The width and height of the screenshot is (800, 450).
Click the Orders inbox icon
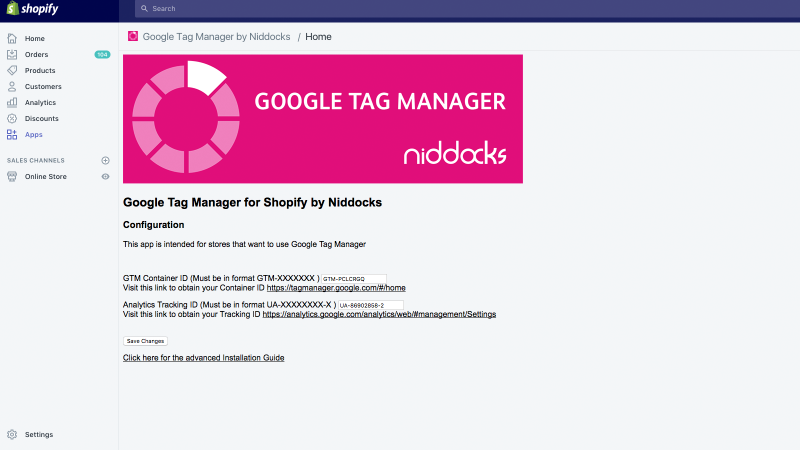tap(12, 55)
